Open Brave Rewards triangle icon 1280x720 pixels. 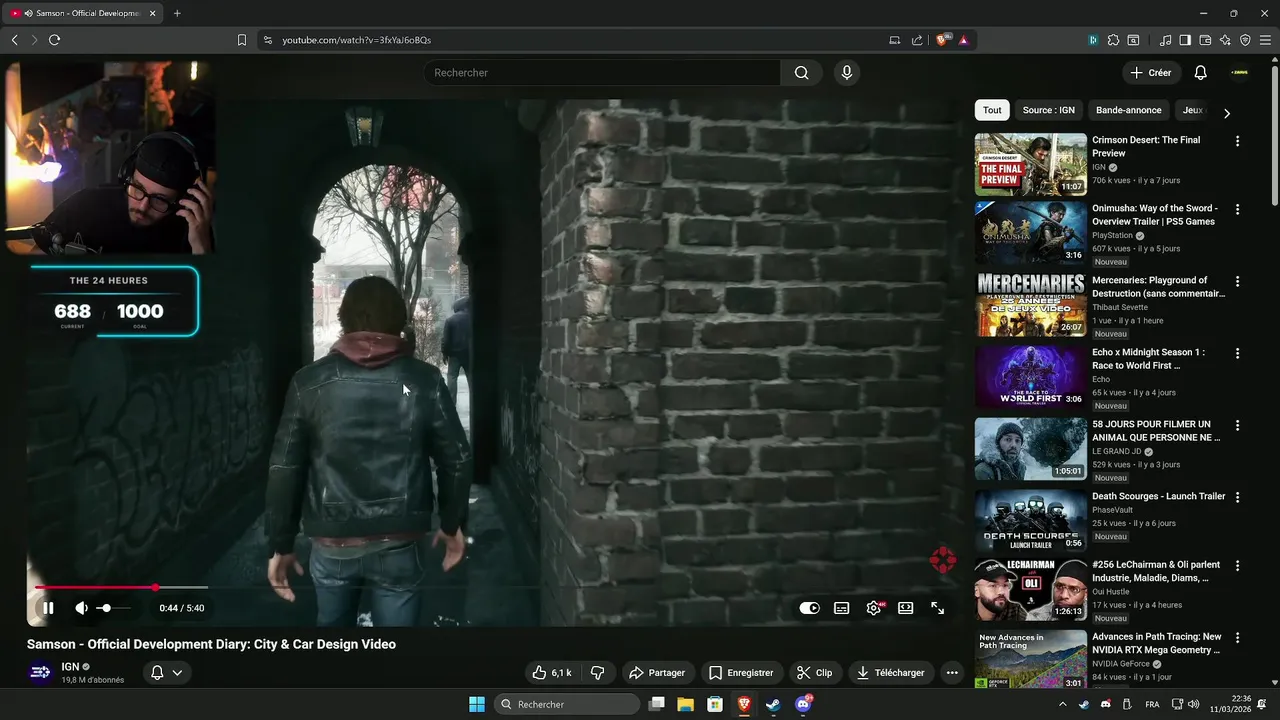point(963,40)
